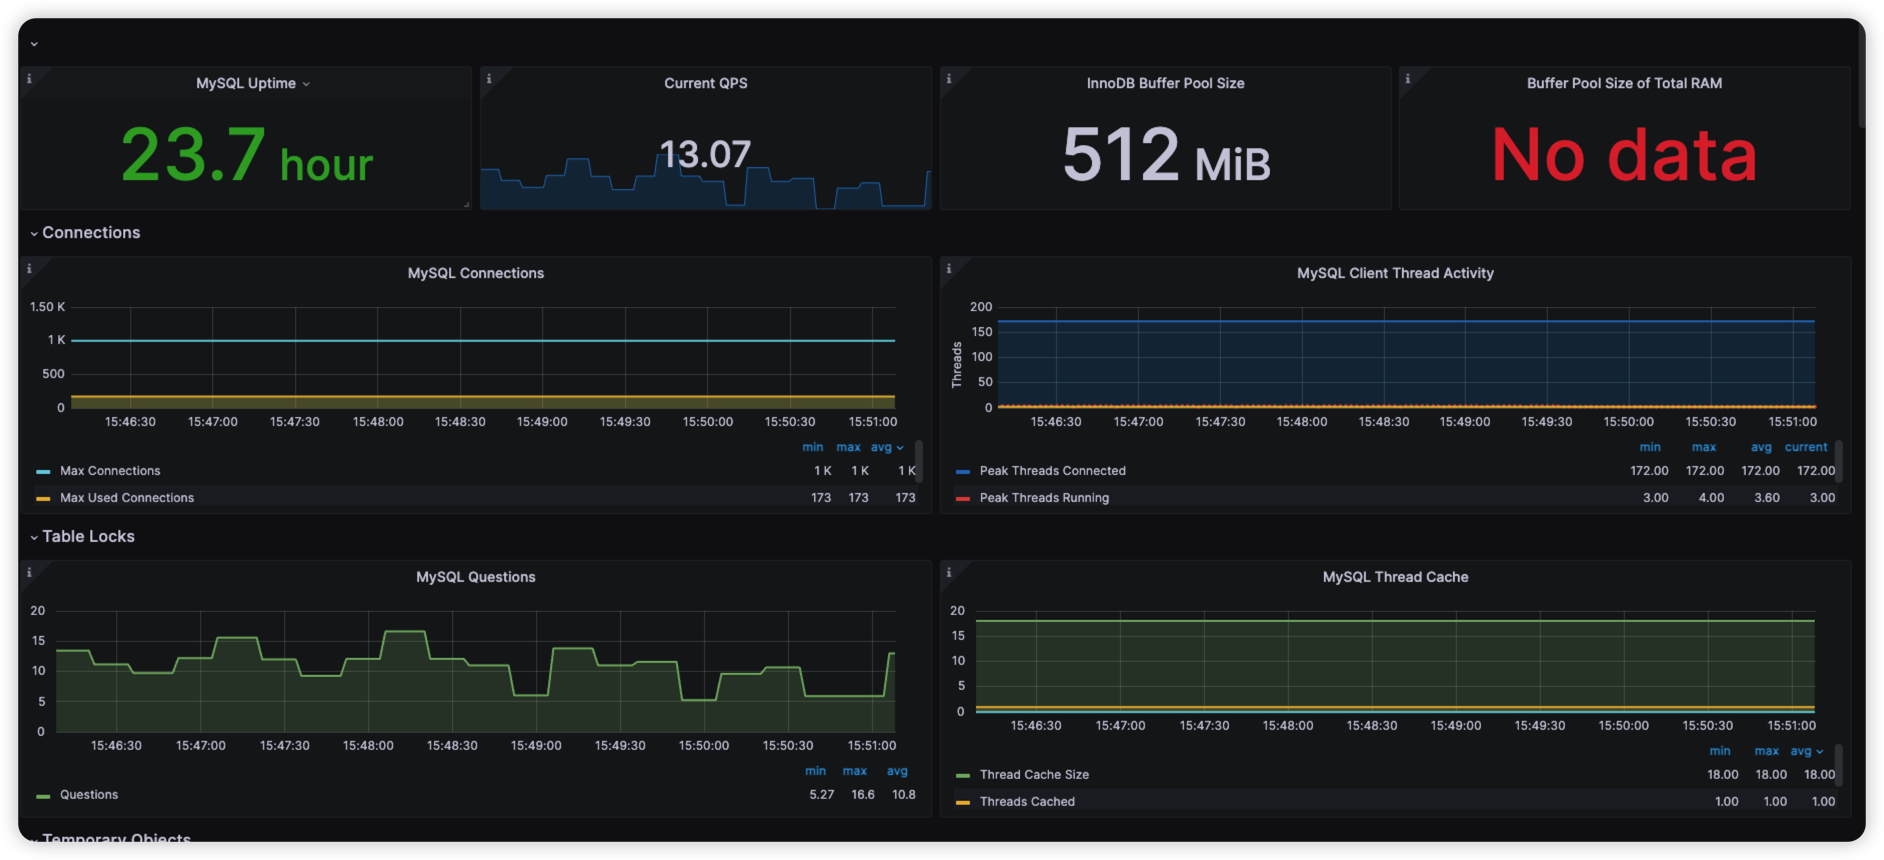Sort Client Thread Activity legend by max
The image size is (1884, 860).
1704,447
